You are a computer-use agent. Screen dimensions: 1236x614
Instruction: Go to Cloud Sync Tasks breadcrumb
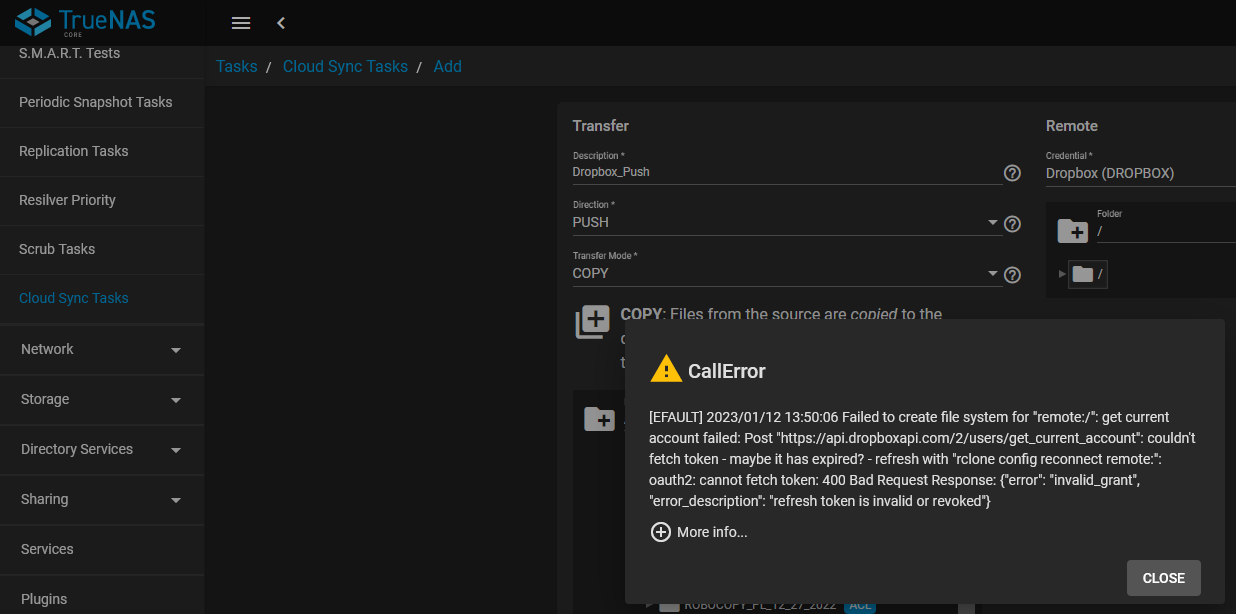coord(345,66)
